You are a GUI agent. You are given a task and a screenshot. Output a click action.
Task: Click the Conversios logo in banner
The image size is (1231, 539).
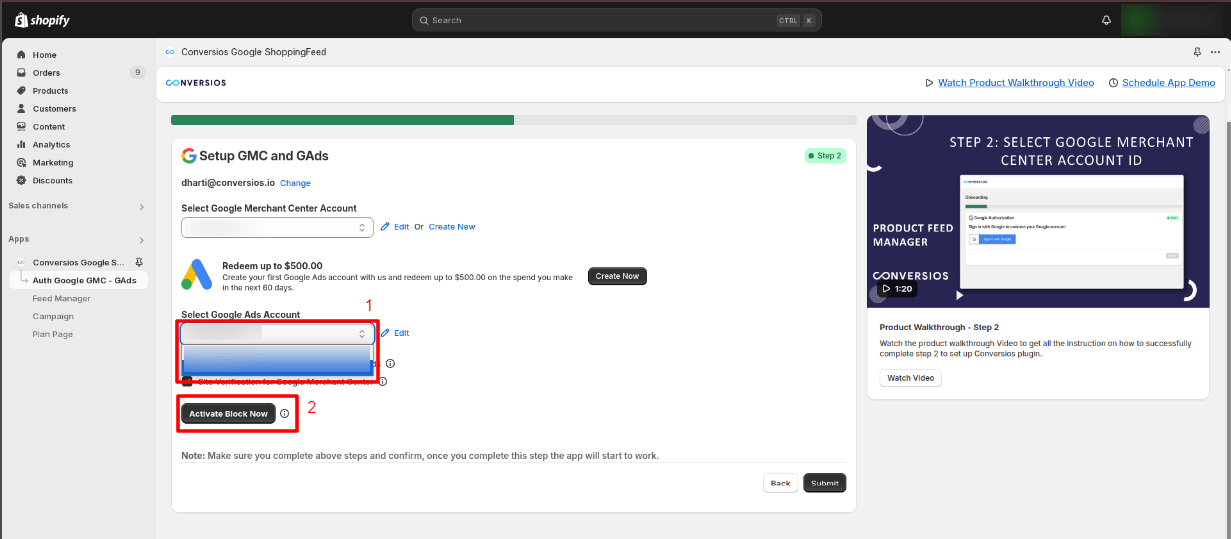[x=196, y=83]
